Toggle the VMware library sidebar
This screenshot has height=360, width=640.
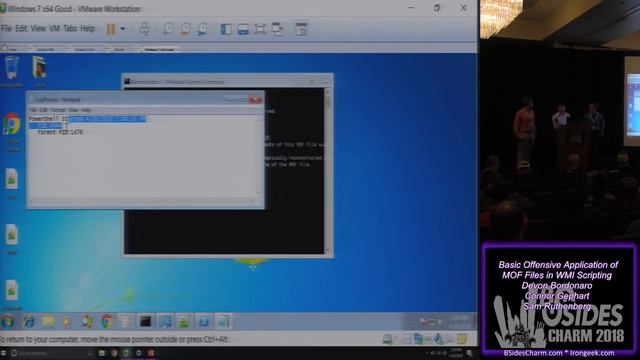pyautogui.click(x=226, y=29)
